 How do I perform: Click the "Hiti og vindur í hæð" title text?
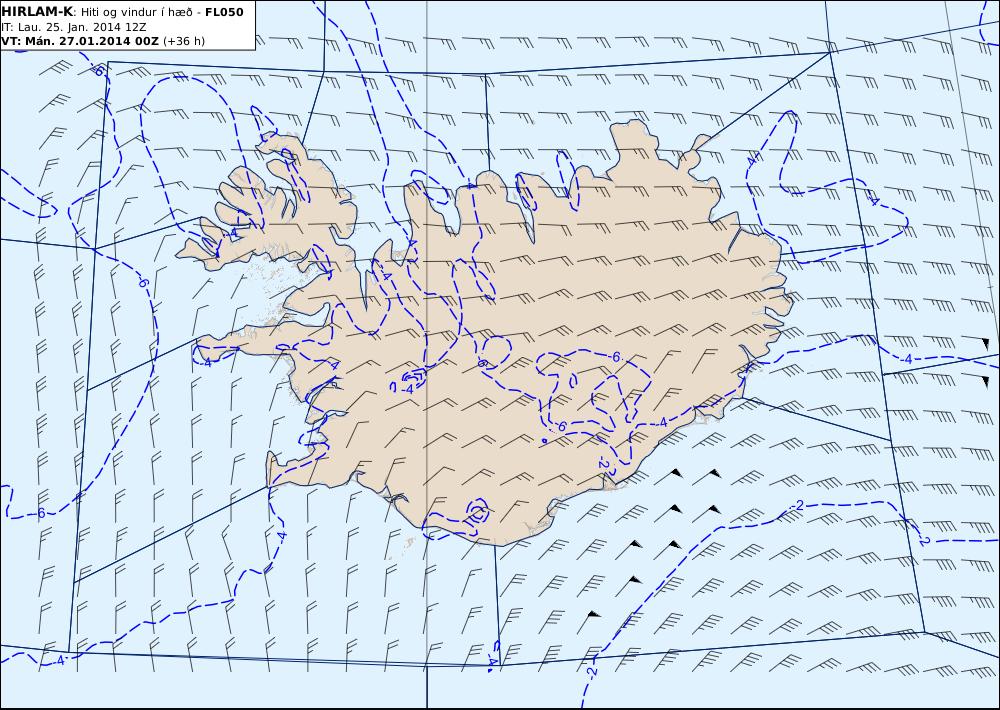[136, 12]
